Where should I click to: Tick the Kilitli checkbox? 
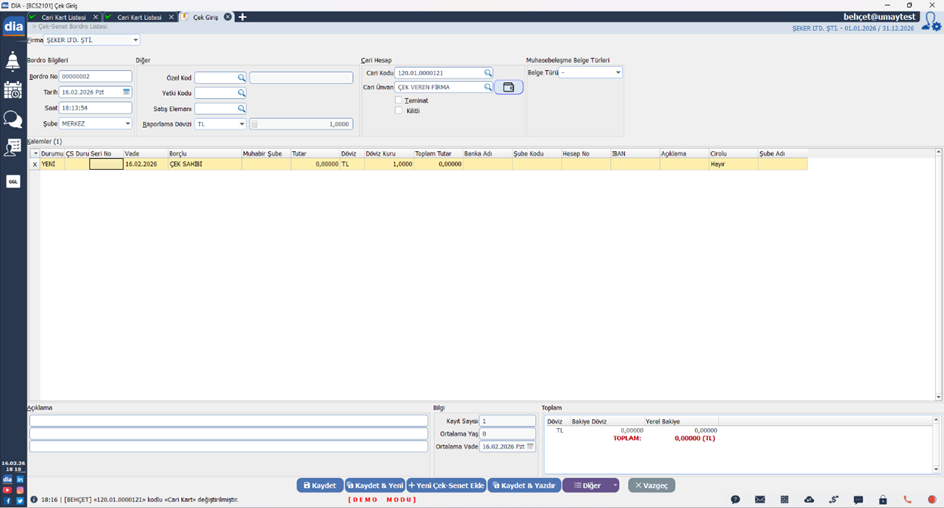399,111
